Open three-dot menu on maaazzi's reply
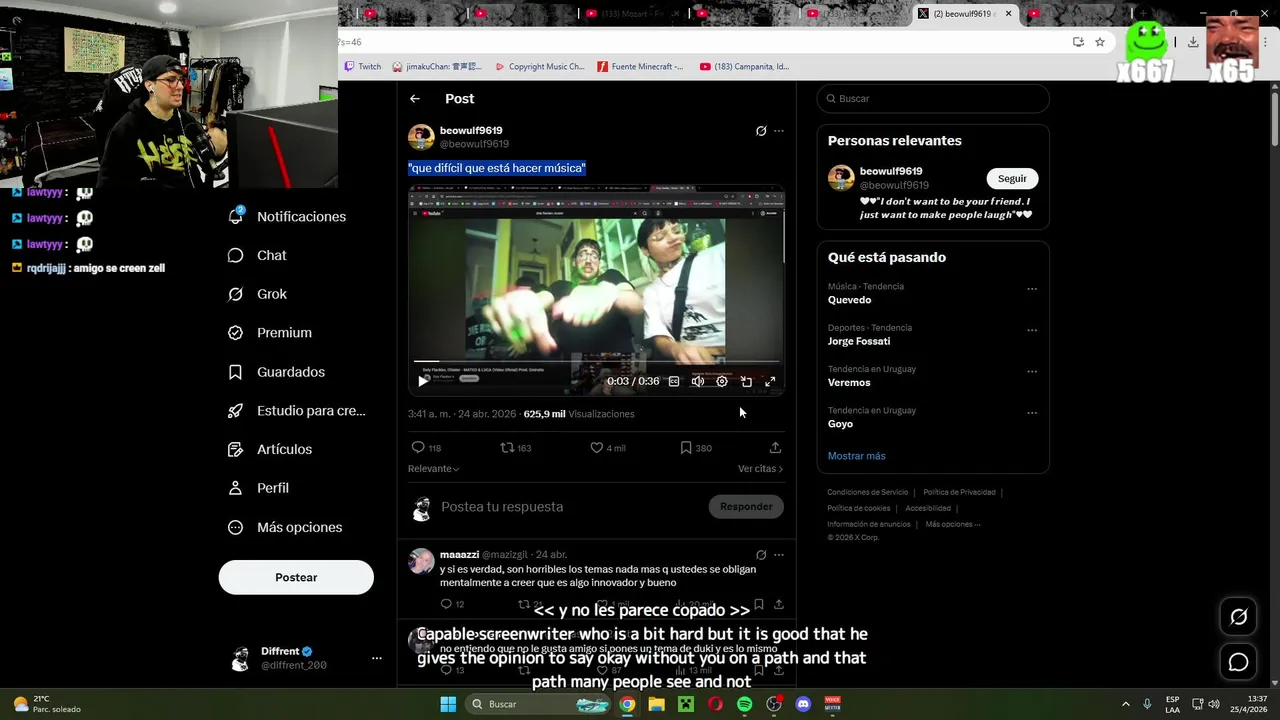 (779, 555)
